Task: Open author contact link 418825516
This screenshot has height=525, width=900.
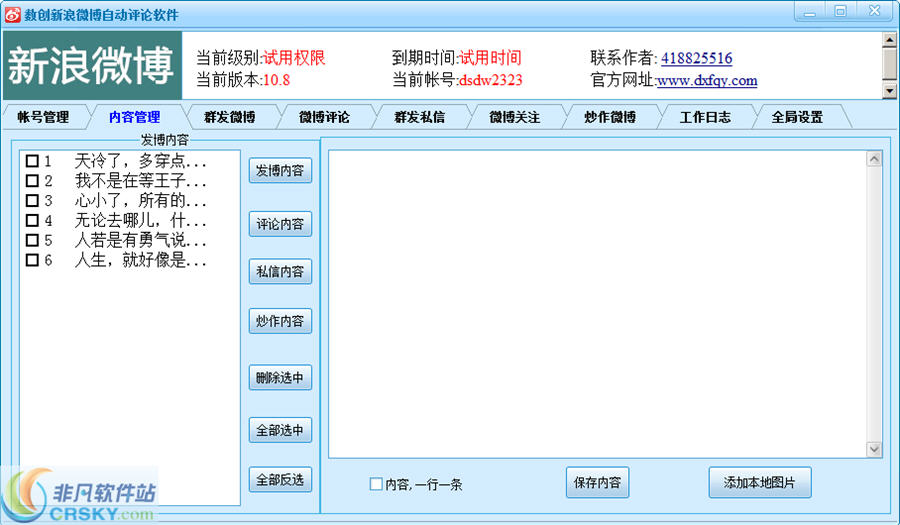Action: (696, 58)
